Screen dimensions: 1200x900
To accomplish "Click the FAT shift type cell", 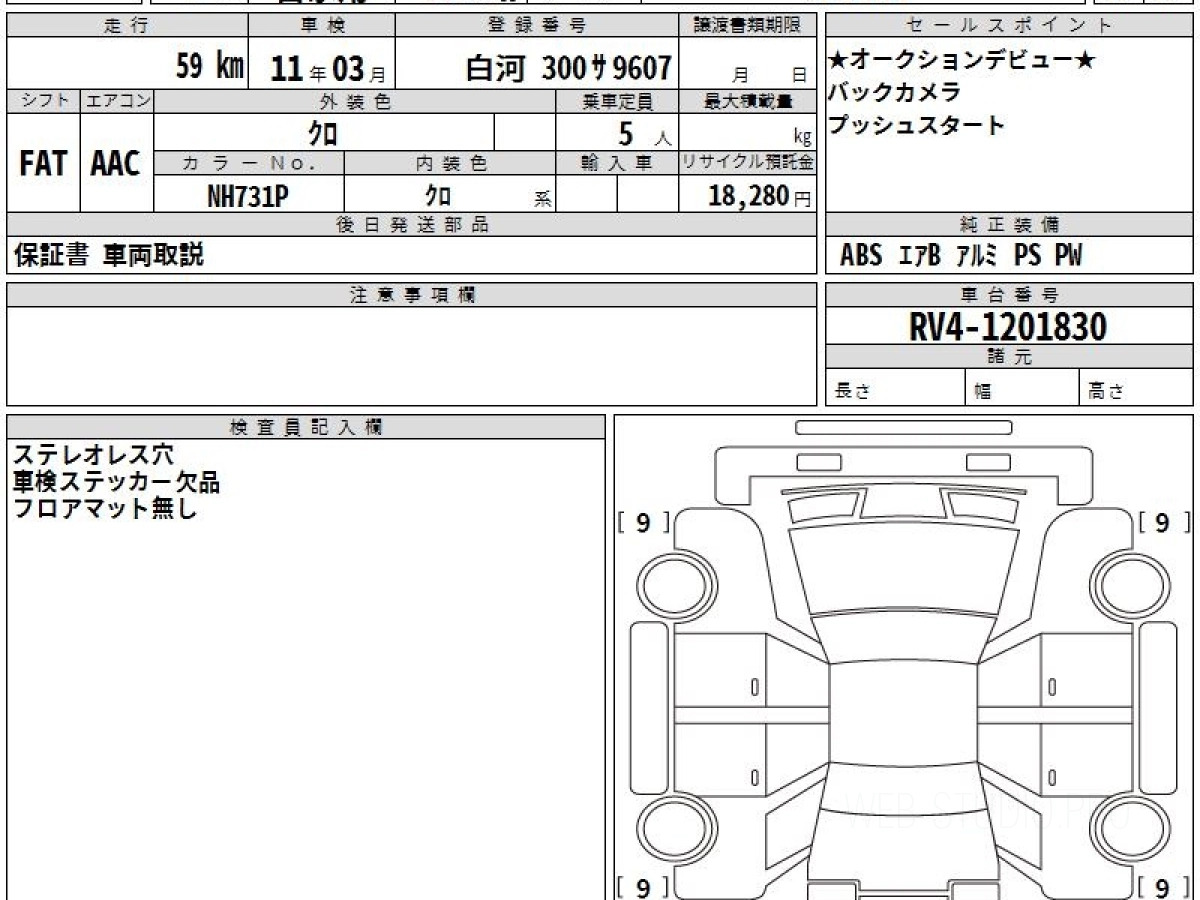I will click(x=43, y=164).
